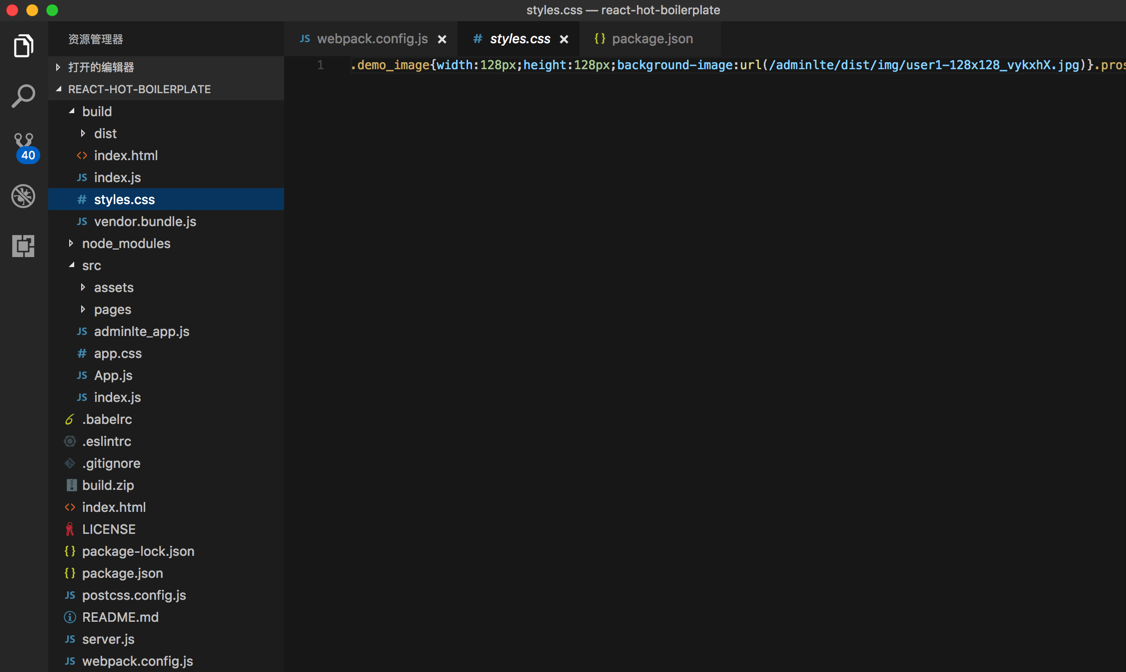Collapse the build folder
Screen dimensions: 1126x672
point(166,111)
